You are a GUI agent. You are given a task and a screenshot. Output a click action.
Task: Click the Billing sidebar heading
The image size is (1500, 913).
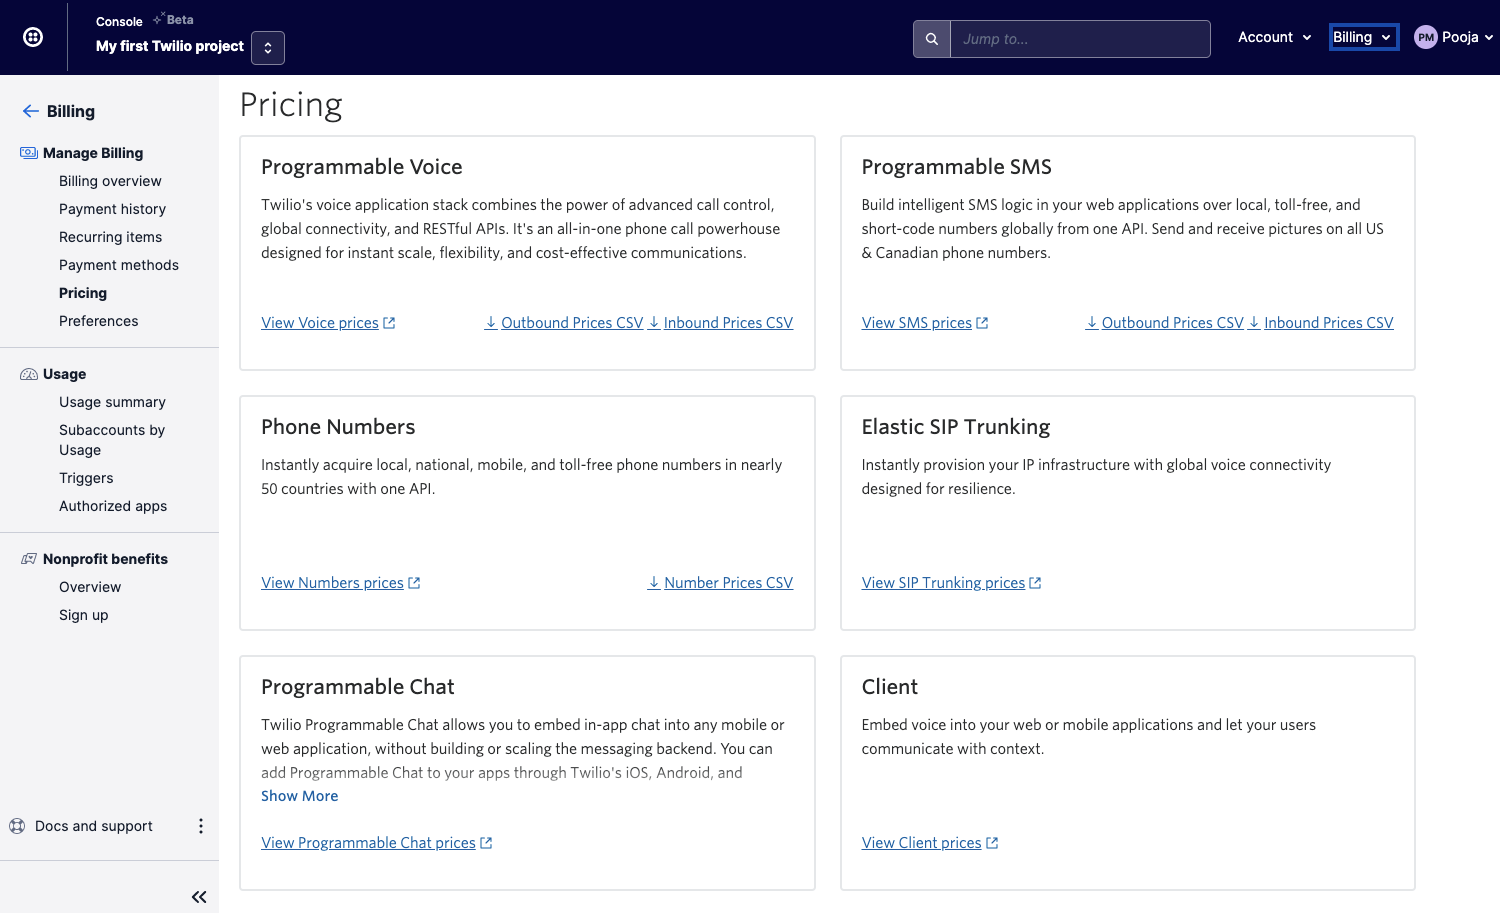pos(71,111)
